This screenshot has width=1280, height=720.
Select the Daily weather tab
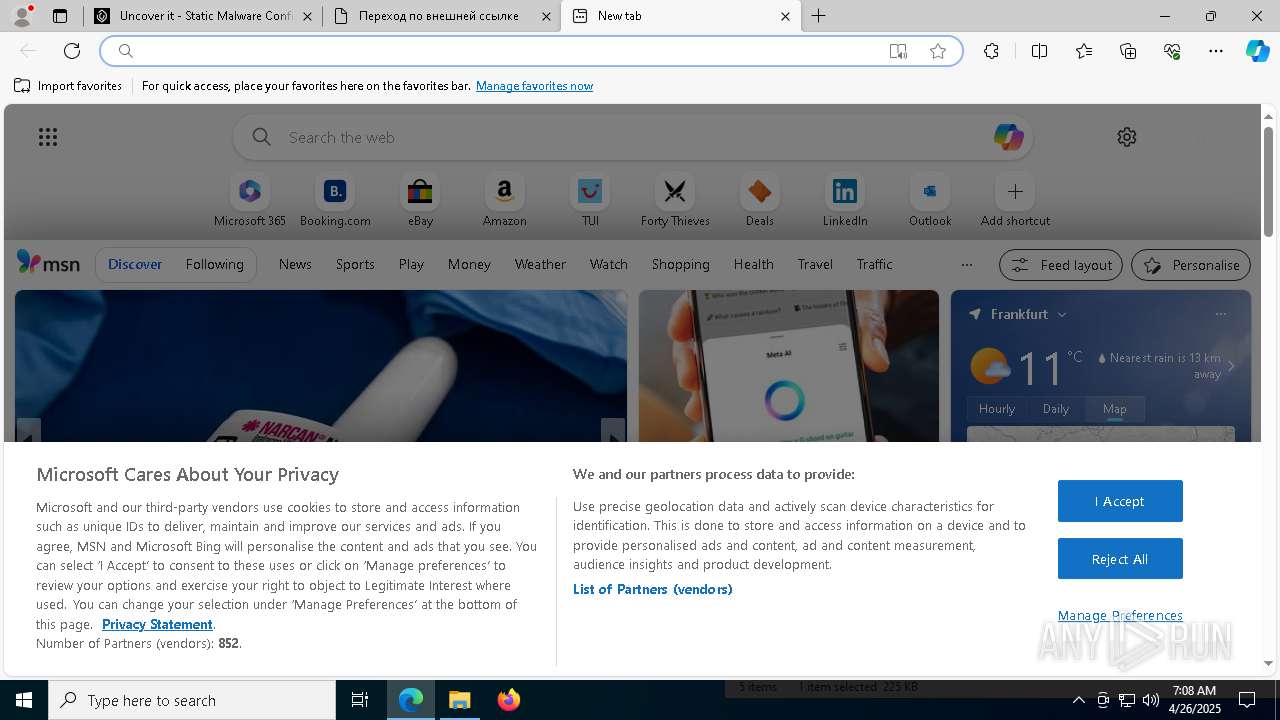1056,408
